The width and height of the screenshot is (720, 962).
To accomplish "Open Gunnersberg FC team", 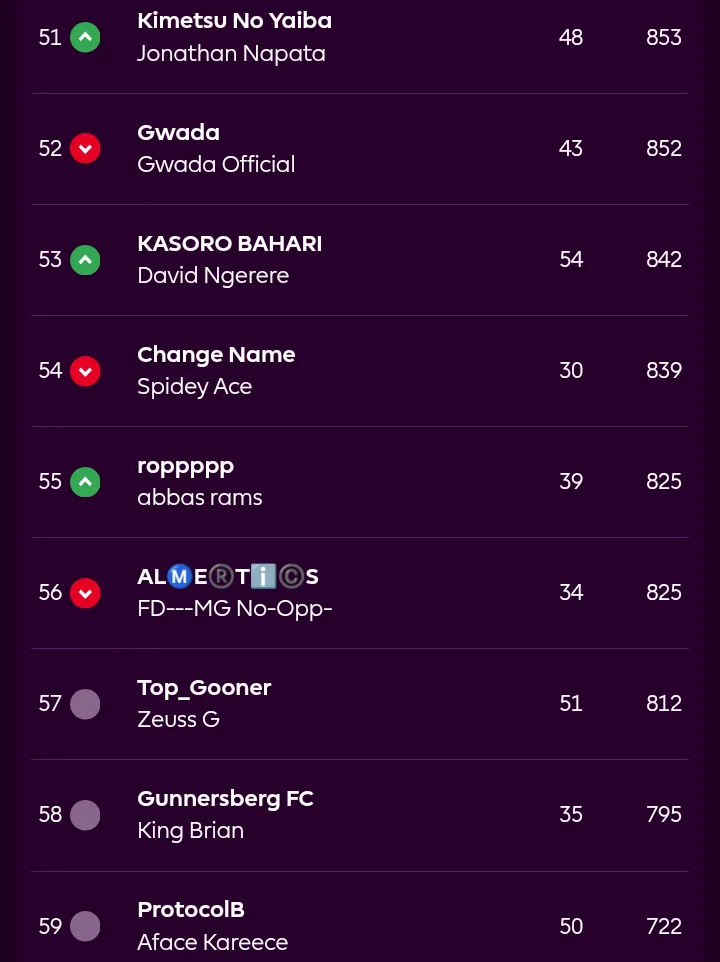I will pos(225,799).
